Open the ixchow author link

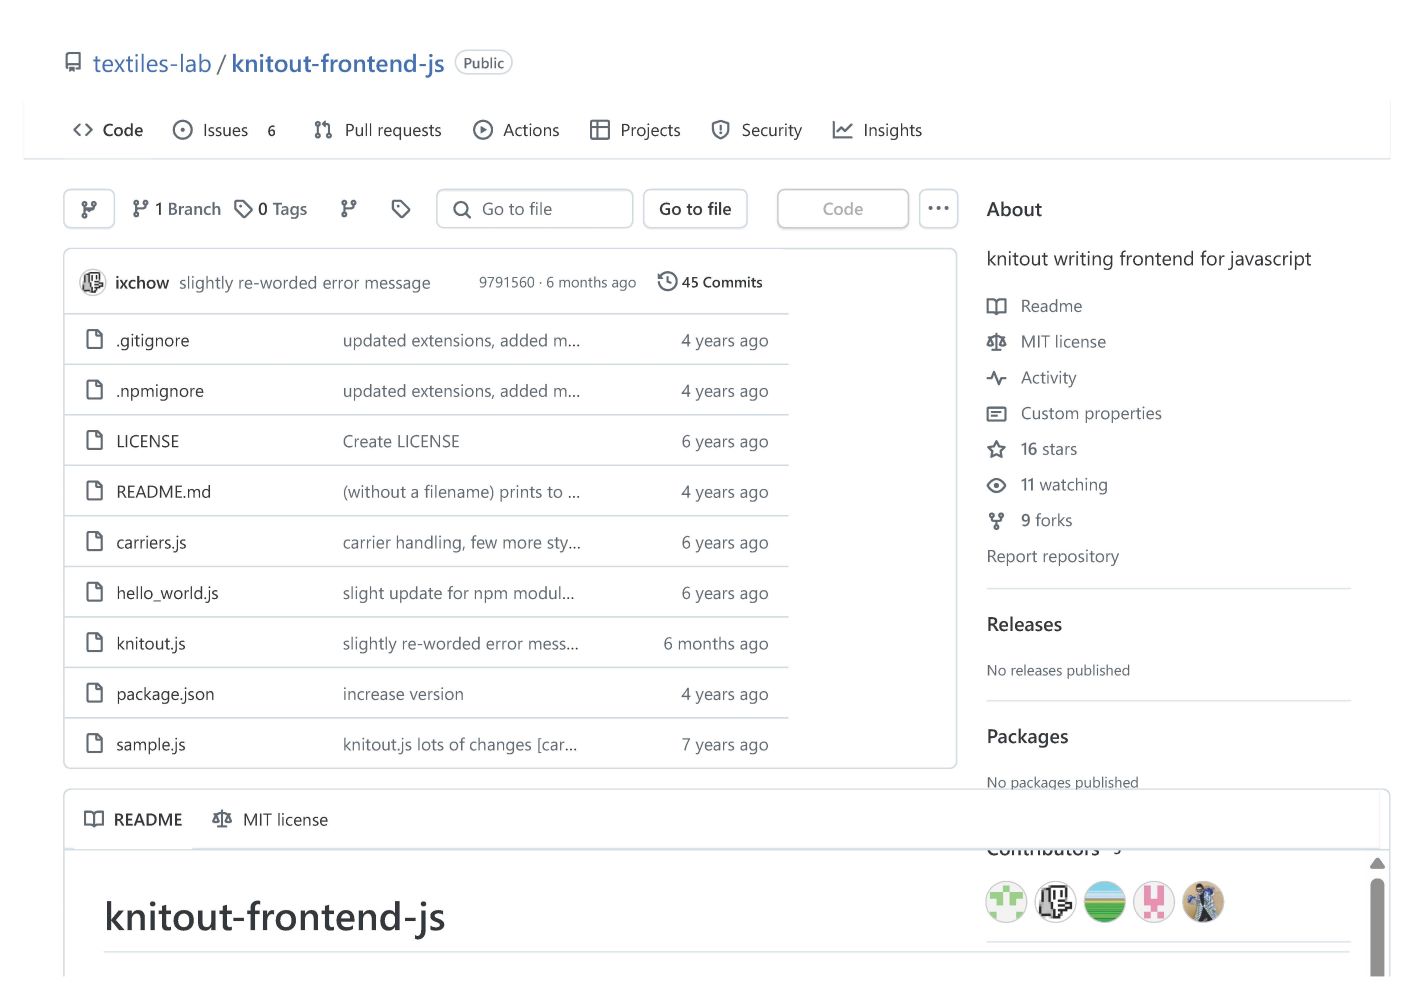coord(142,283)
